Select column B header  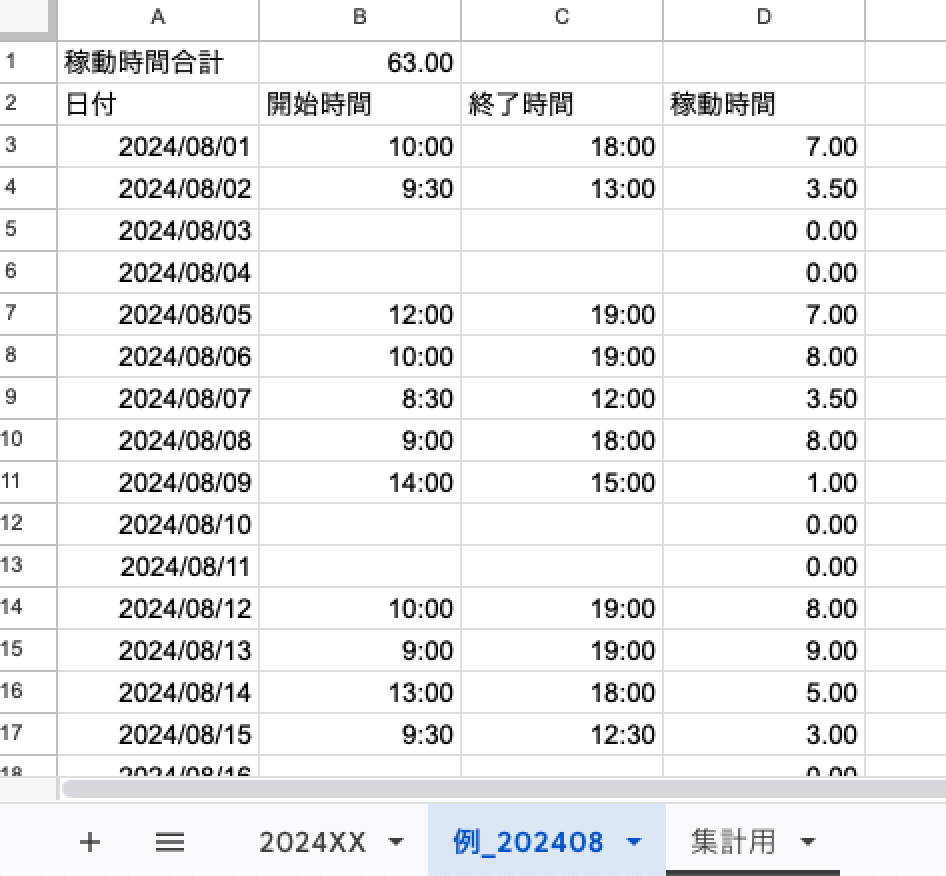pos(360,17)
